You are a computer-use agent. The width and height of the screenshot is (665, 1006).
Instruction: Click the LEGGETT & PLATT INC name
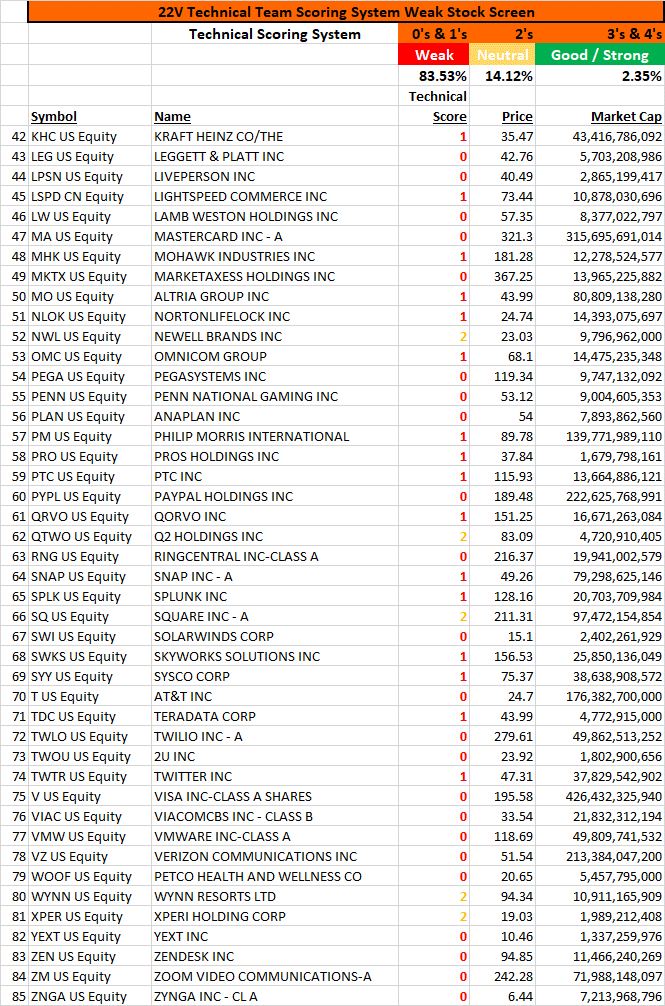219,157
